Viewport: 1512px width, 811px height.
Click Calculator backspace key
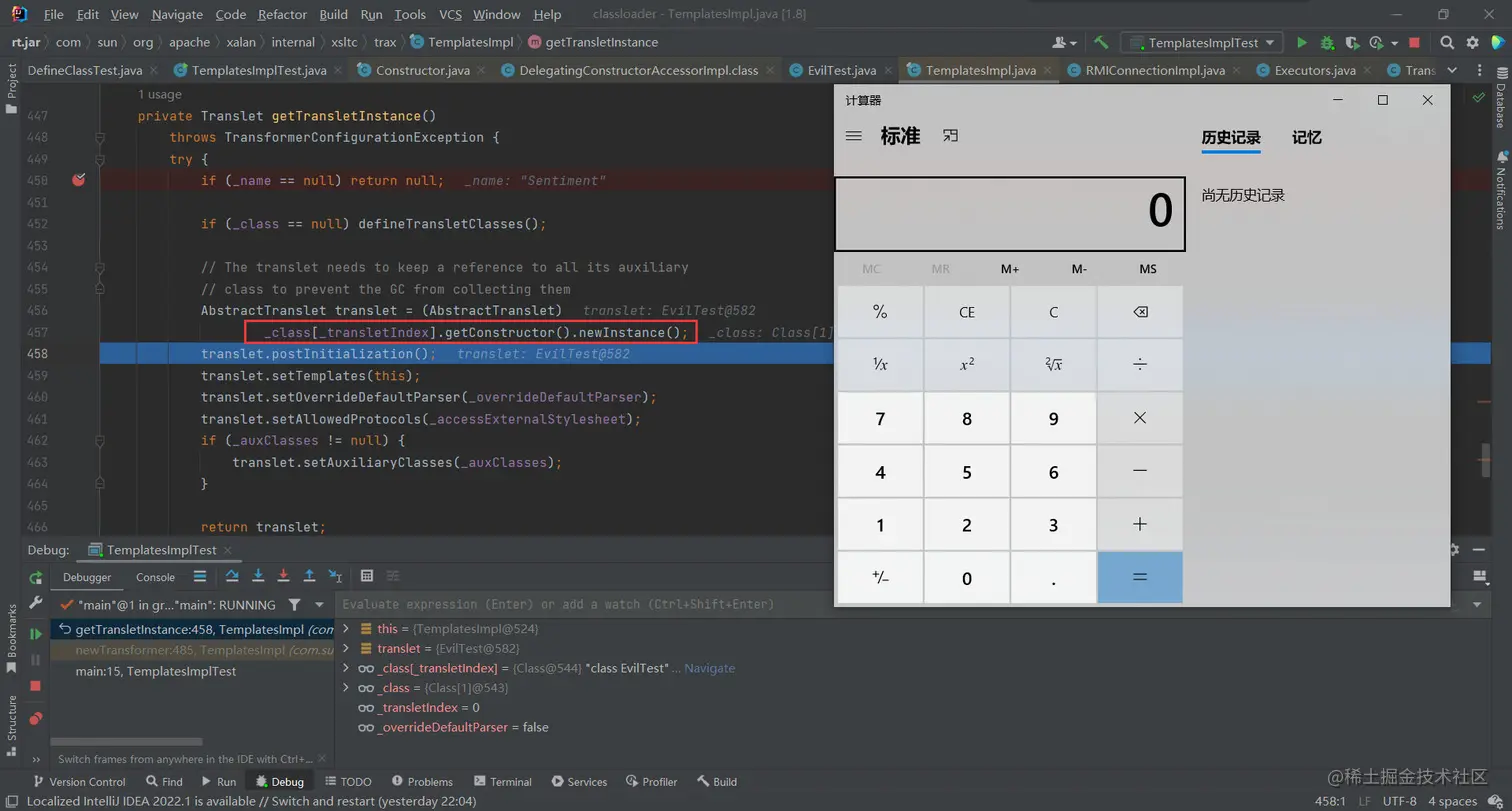1140,312
